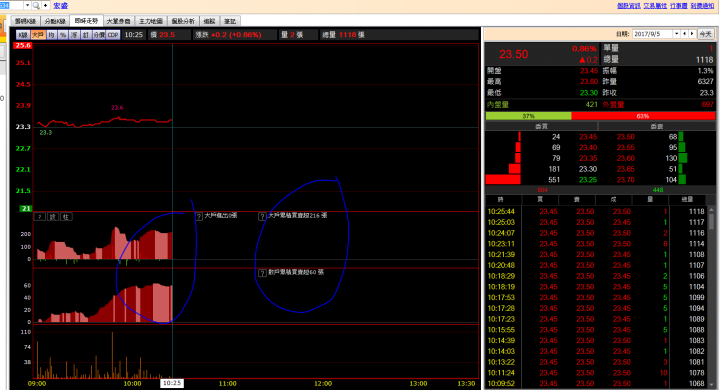Select the 10:11:24 trade row
Image resolution: width=720 pixels, height=390 pixels.
[596, 373]
